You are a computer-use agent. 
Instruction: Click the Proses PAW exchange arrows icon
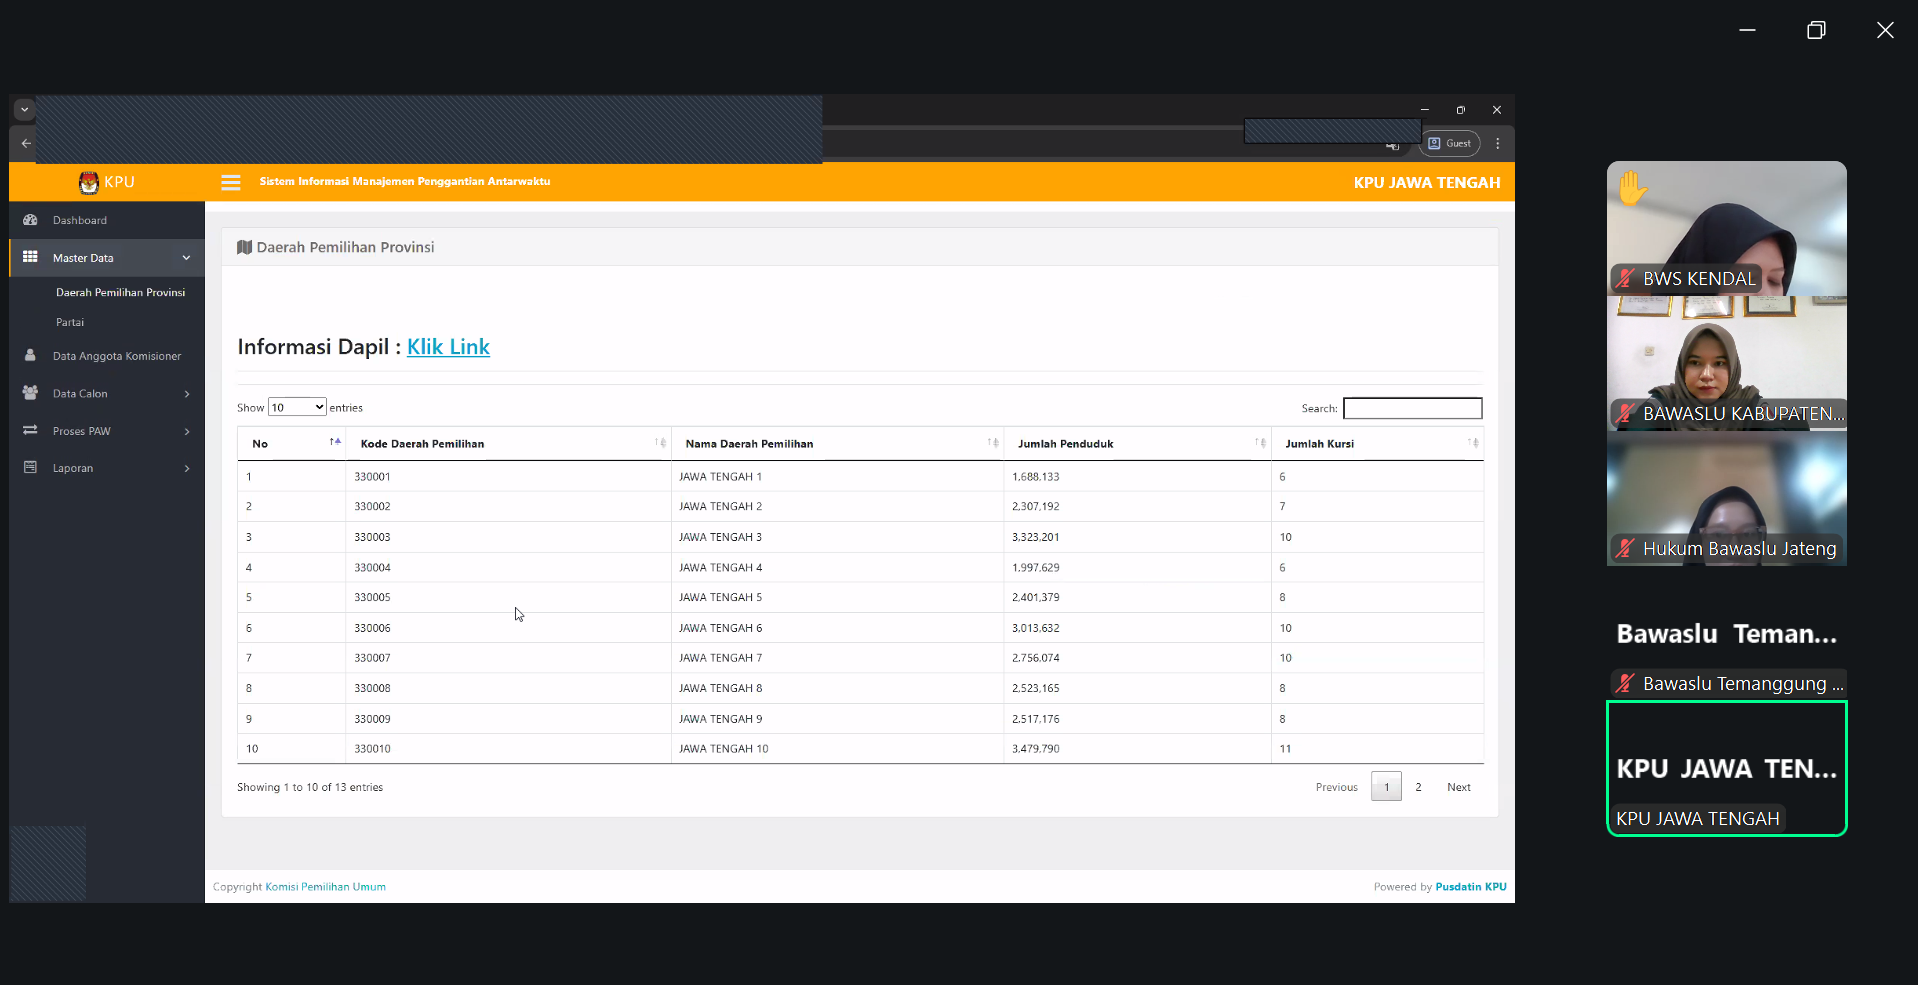30,430
